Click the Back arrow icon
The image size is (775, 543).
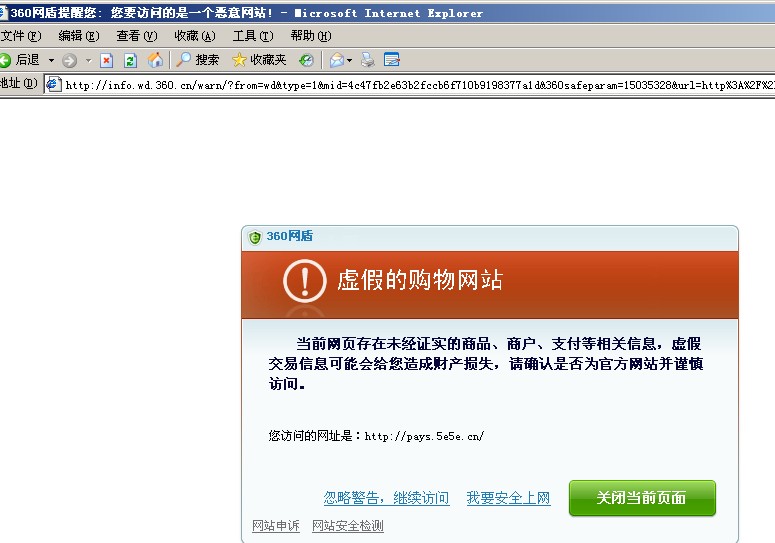[x=5, y=60]
